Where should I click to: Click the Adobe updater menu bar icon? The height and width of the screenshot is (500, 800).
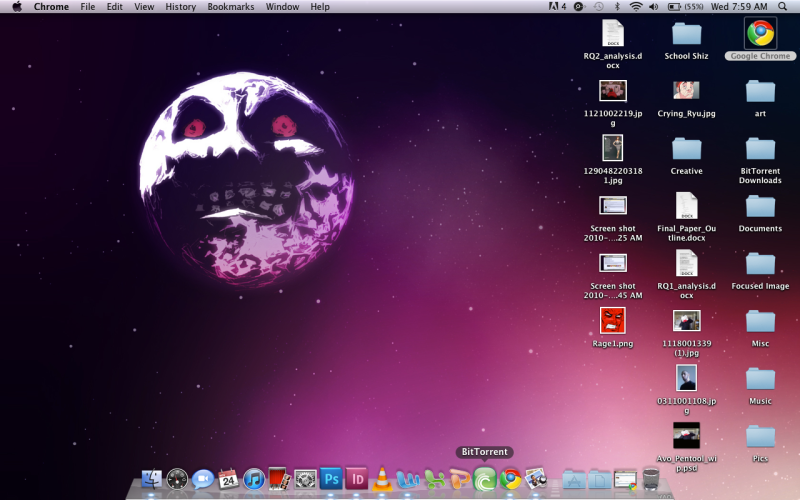point(557,7)
